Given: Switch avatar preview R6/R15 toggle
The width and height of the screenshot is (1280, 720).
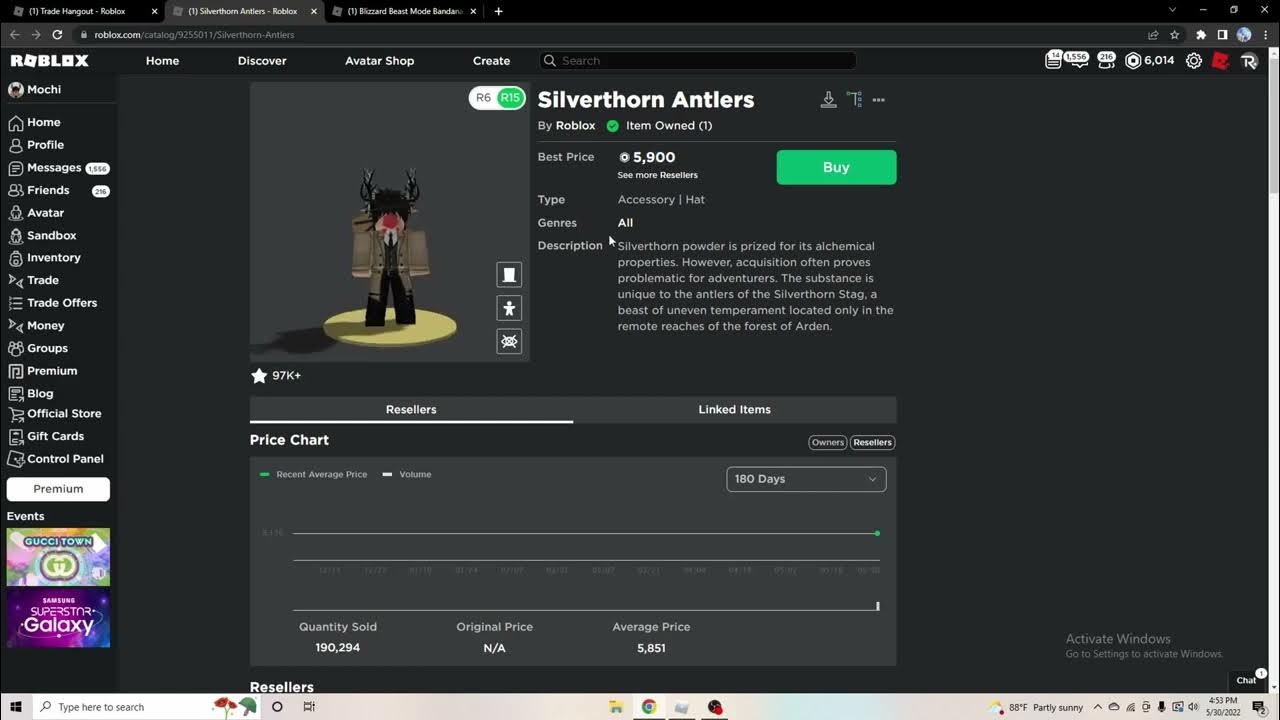Looking at the screenshot, I should click(497, 98).
